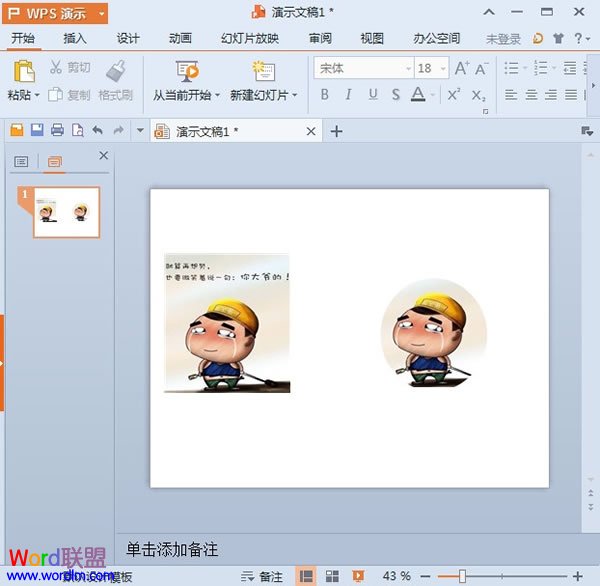This screenshot has height=586, width=600.
Task: Open the 审阅 ribbon tab
Action: coord(320,38)
